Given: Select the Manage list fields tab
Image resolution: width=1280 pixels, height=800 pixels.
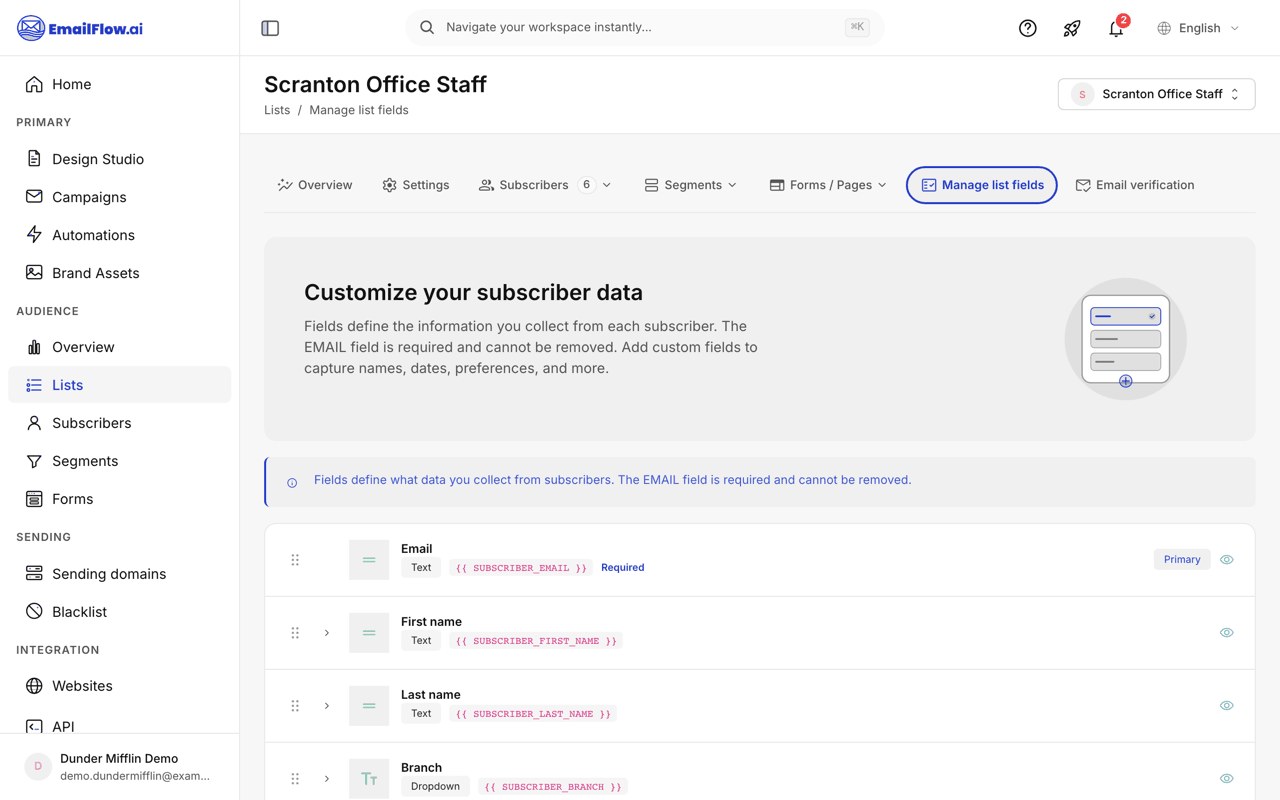Looking at the screenshot, I should click(982, 185).
